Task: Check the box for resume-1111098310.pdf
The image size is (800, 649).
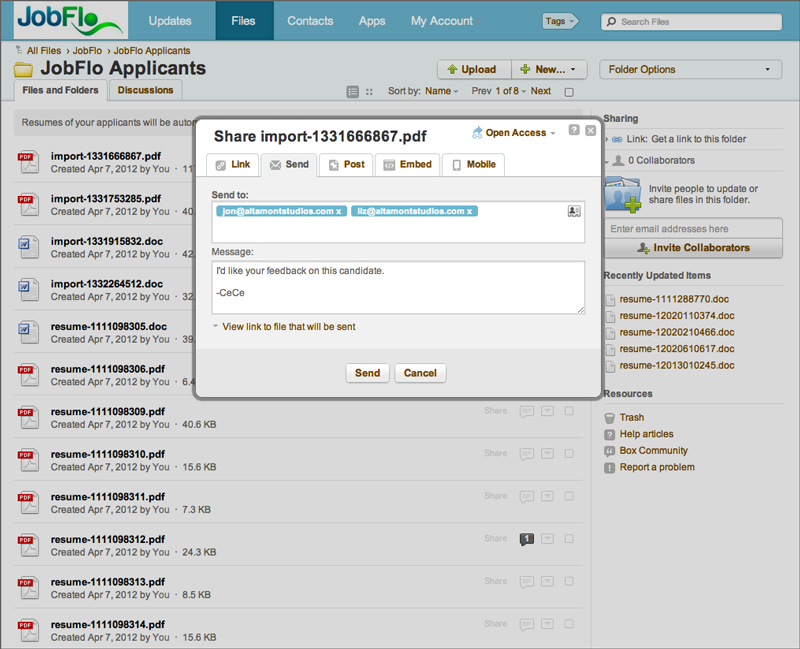Action: pos(569,454)
